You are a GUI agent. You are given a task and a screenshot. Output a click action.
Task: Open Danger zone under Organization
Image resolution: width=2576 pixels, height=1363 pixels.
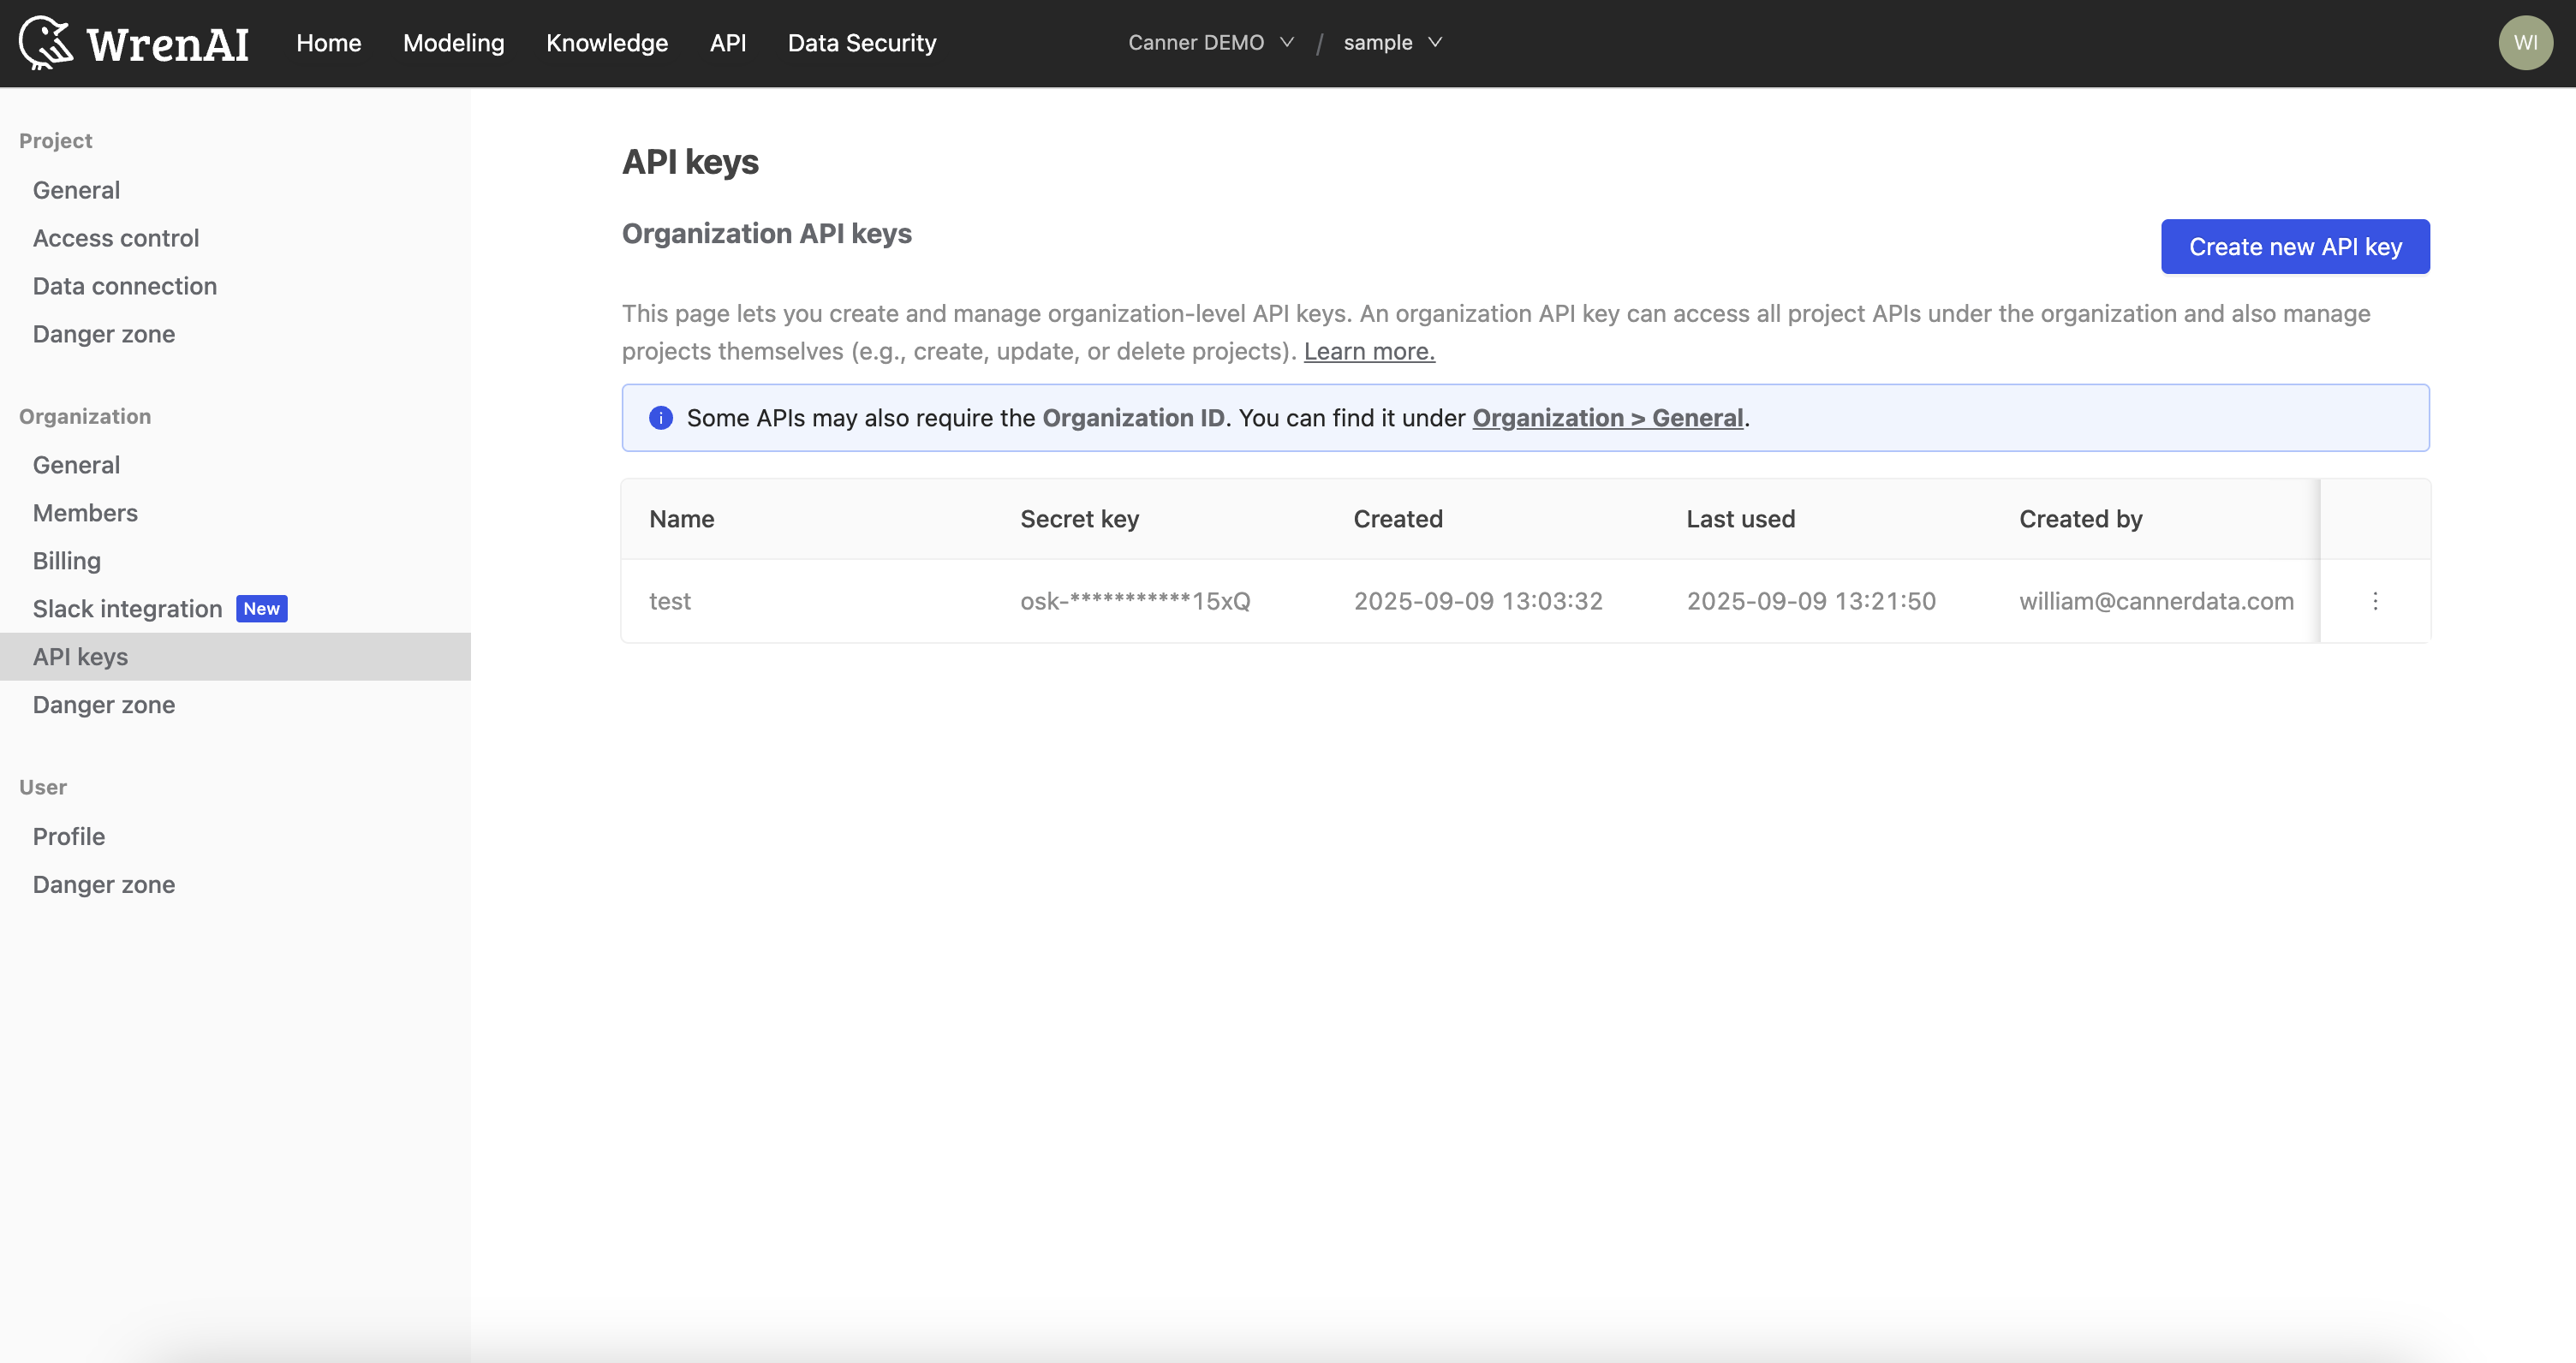click(x=104, y=705)
